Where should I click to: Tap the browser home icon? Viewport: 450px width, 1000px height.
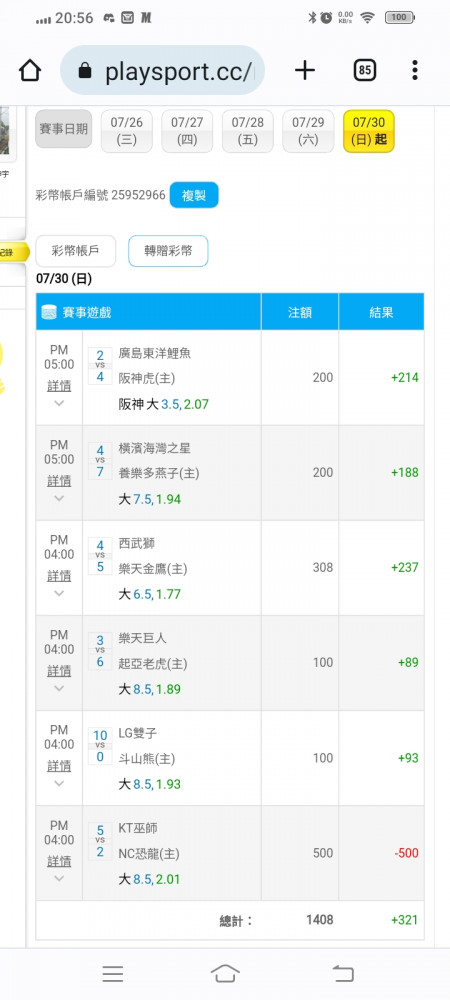pos(30,71)
